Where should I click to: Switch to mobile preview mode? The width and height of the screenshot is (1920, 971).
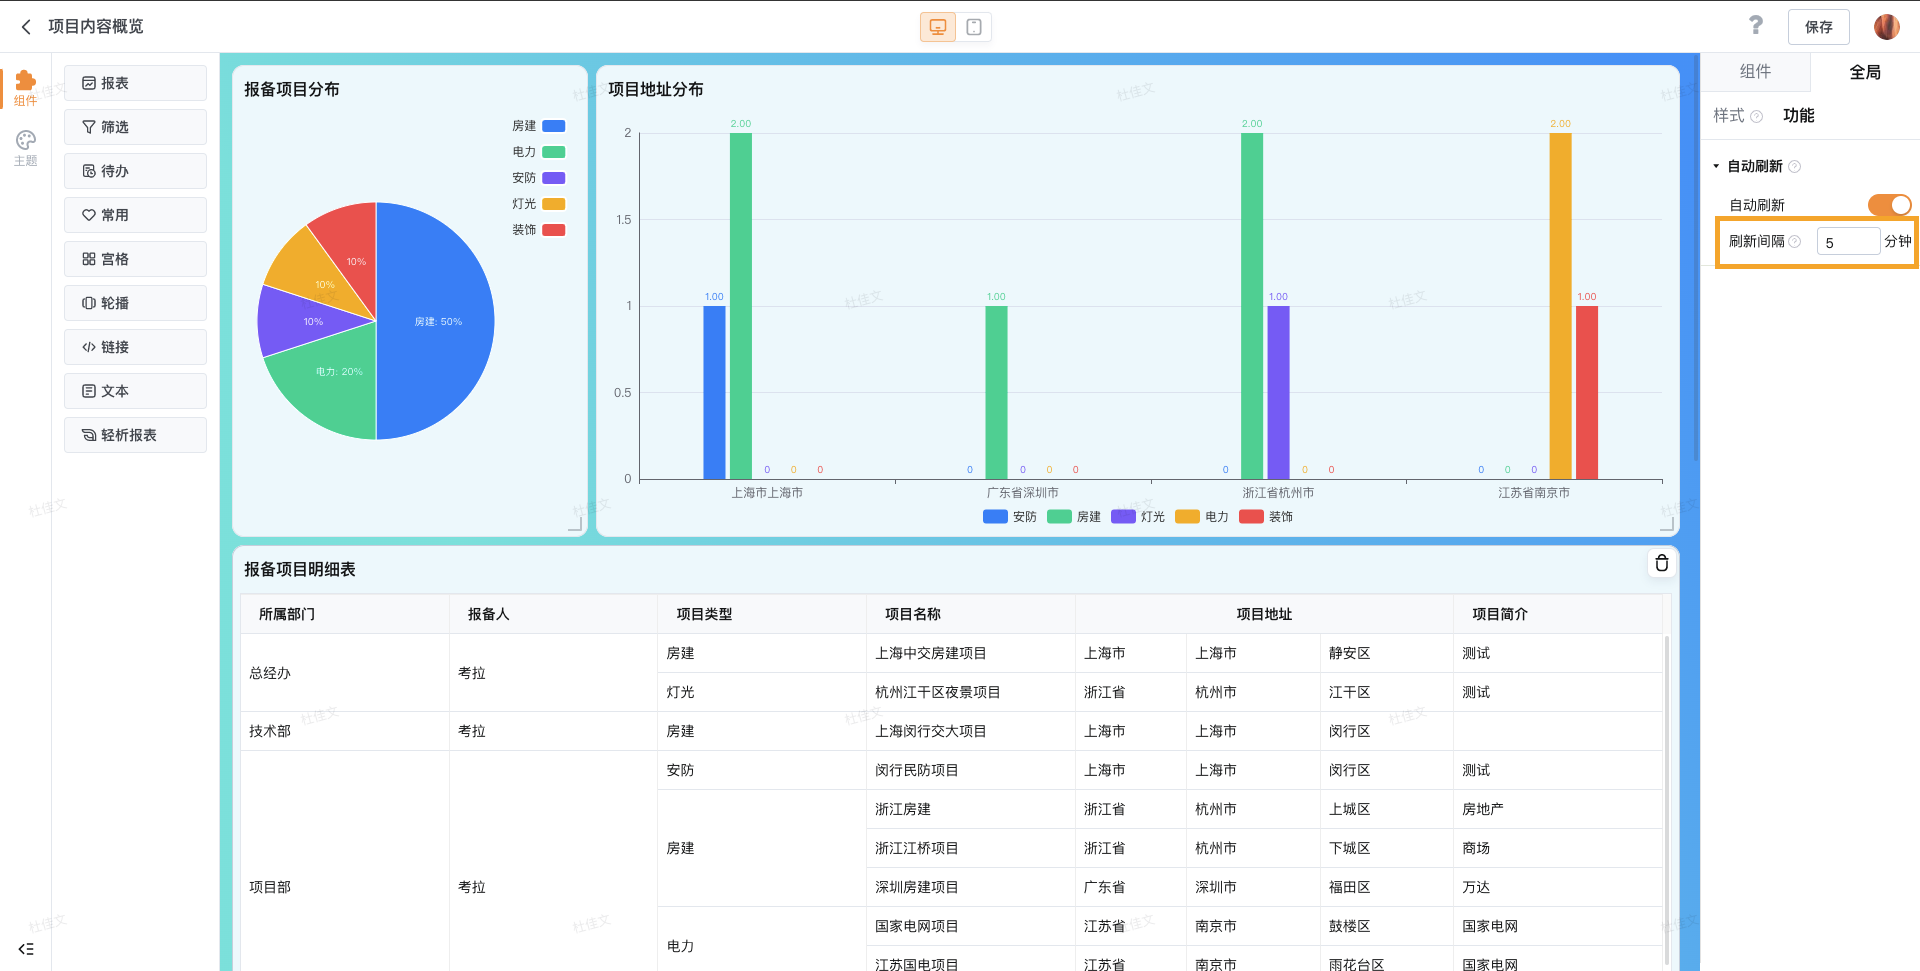click(974, 27)
